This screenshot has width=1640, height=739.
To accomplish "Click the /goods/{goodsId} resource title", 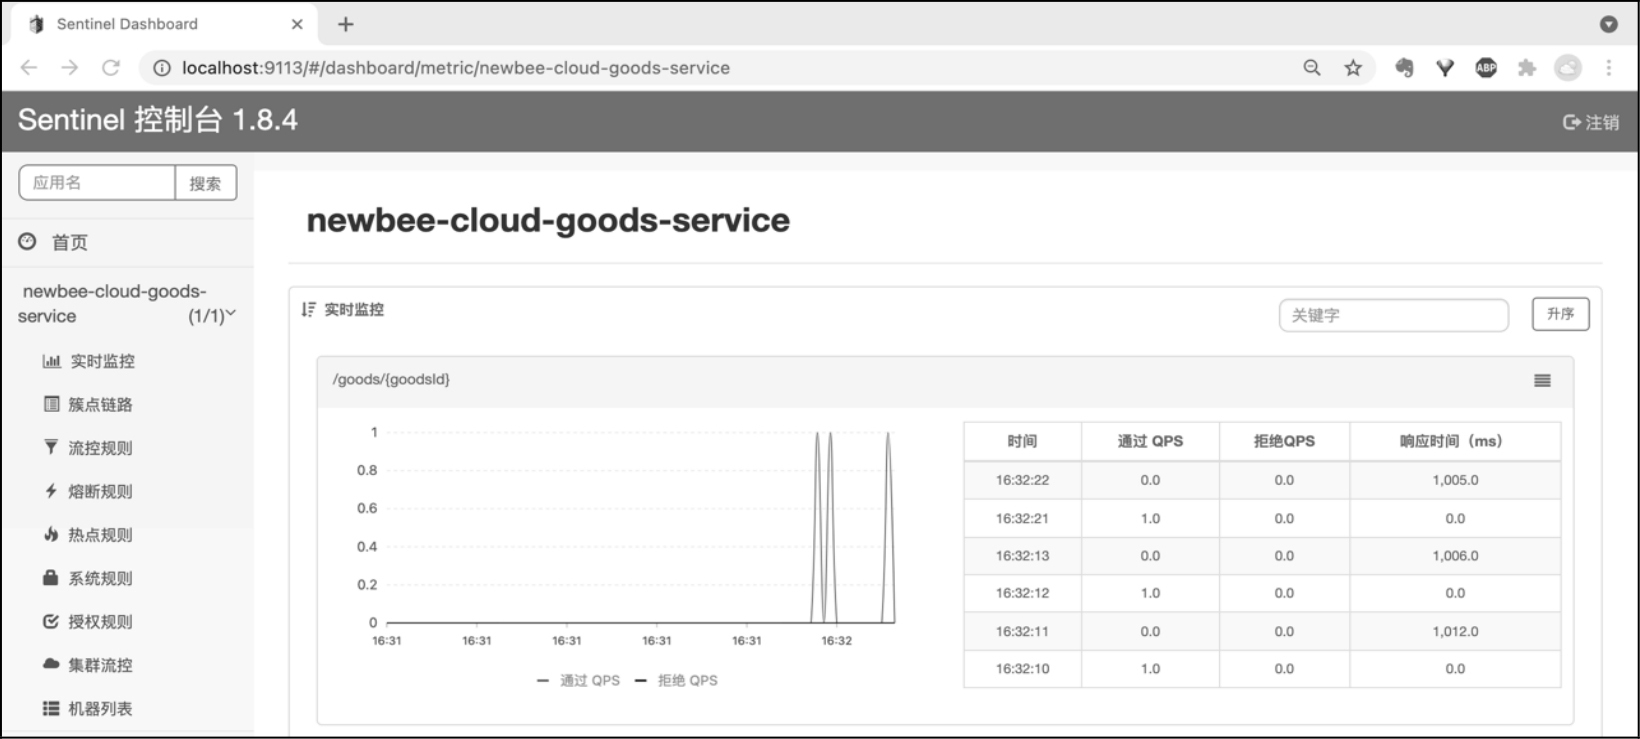I will [391, 379].
